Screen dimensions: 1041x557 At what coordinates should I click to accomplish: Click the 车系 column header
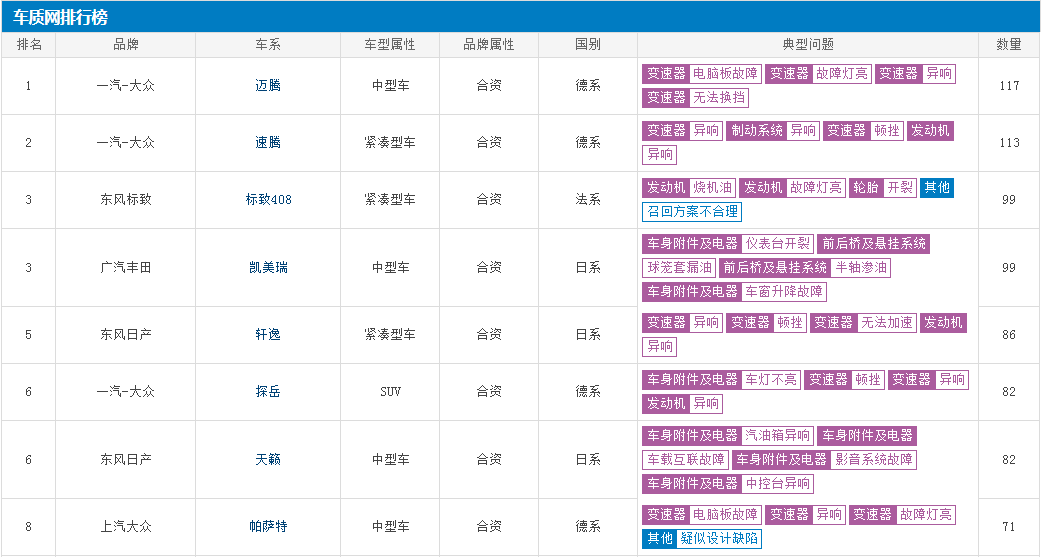pos(268,44)
